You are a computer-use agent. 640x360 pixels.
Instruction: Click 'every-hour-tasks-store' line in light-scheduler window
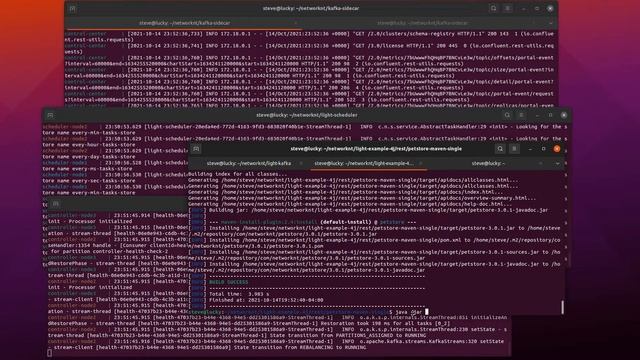(89, 144)
